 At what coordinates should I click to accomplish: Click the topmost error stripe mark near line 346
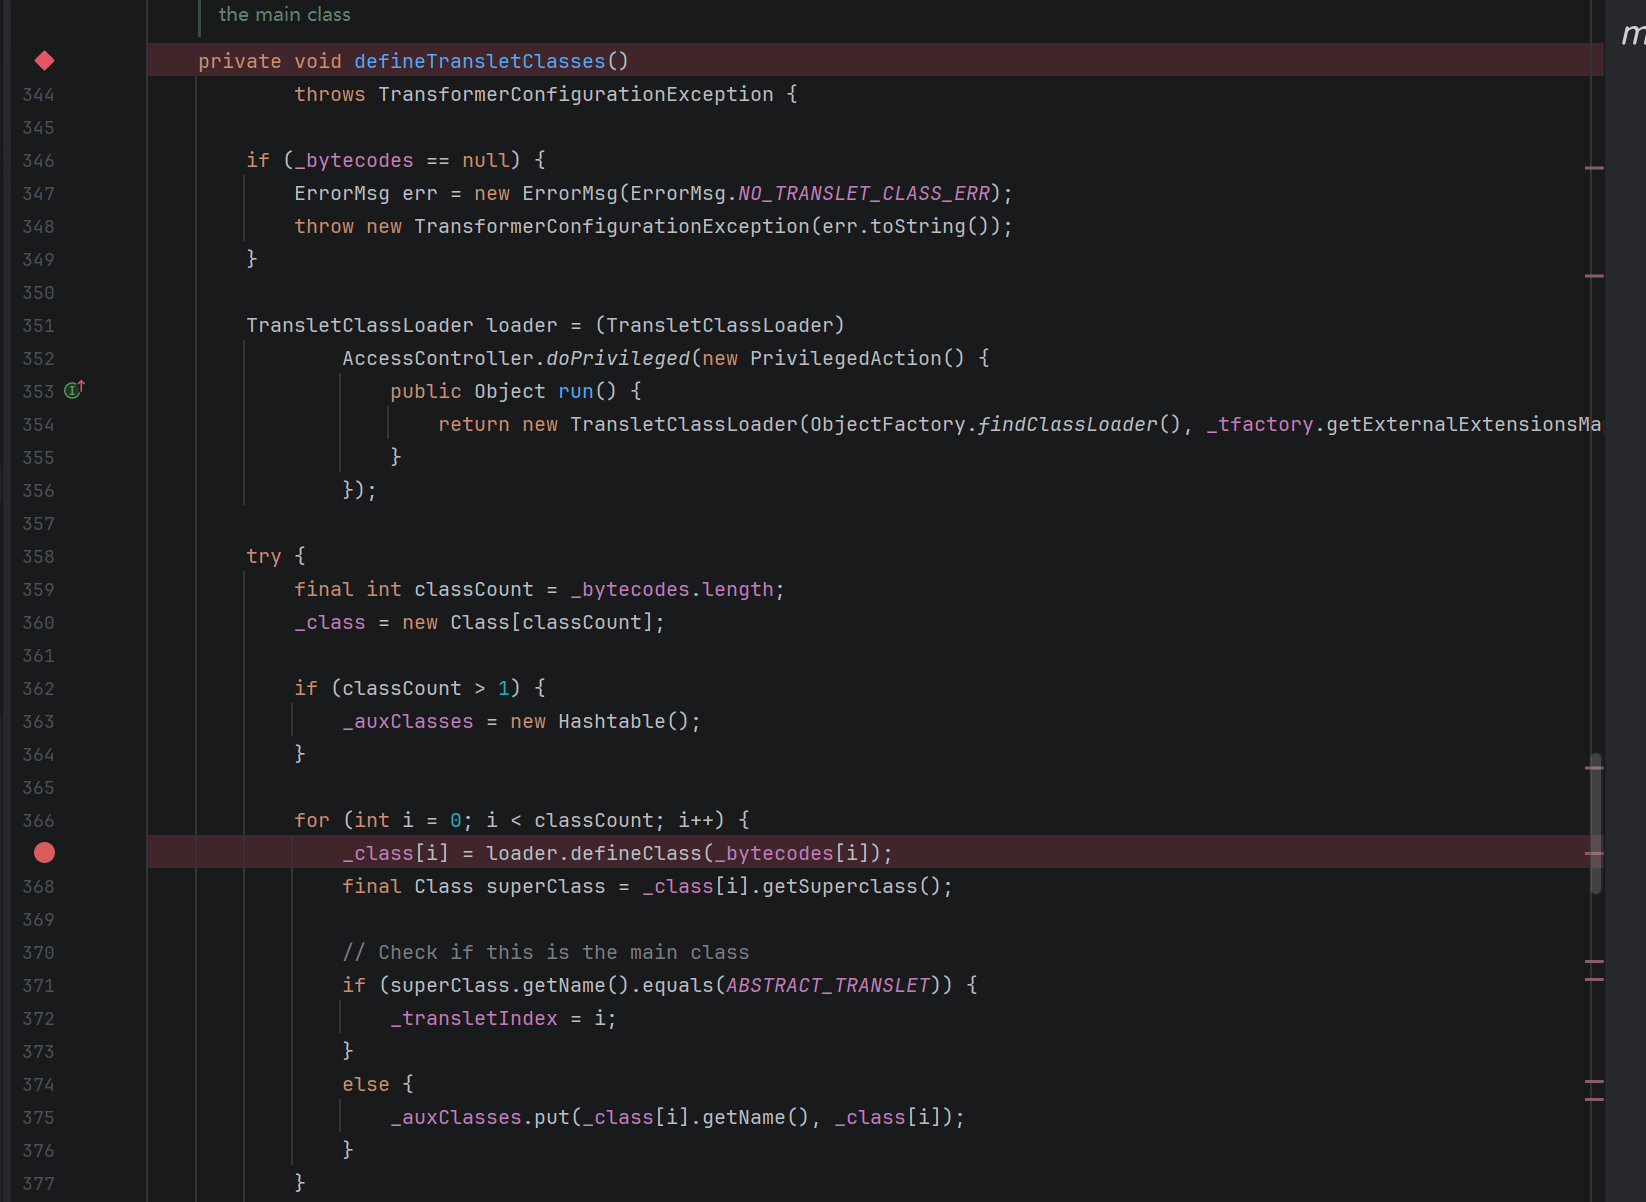(1594, 168)
